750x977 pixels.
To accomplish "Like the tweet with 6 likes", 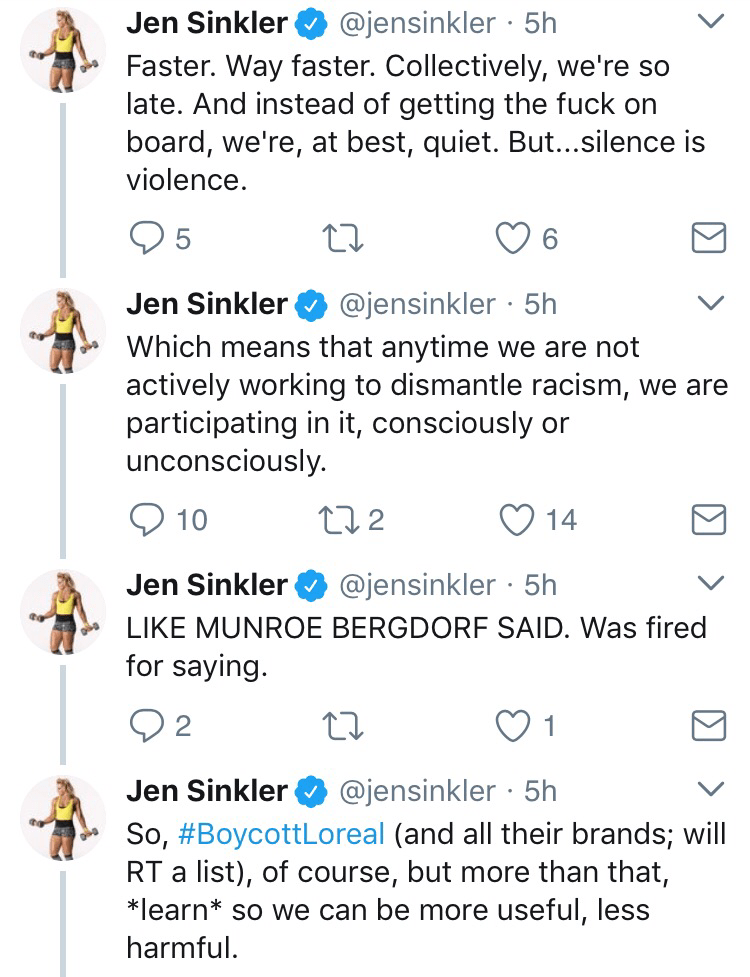I will (x=514, y=238).
